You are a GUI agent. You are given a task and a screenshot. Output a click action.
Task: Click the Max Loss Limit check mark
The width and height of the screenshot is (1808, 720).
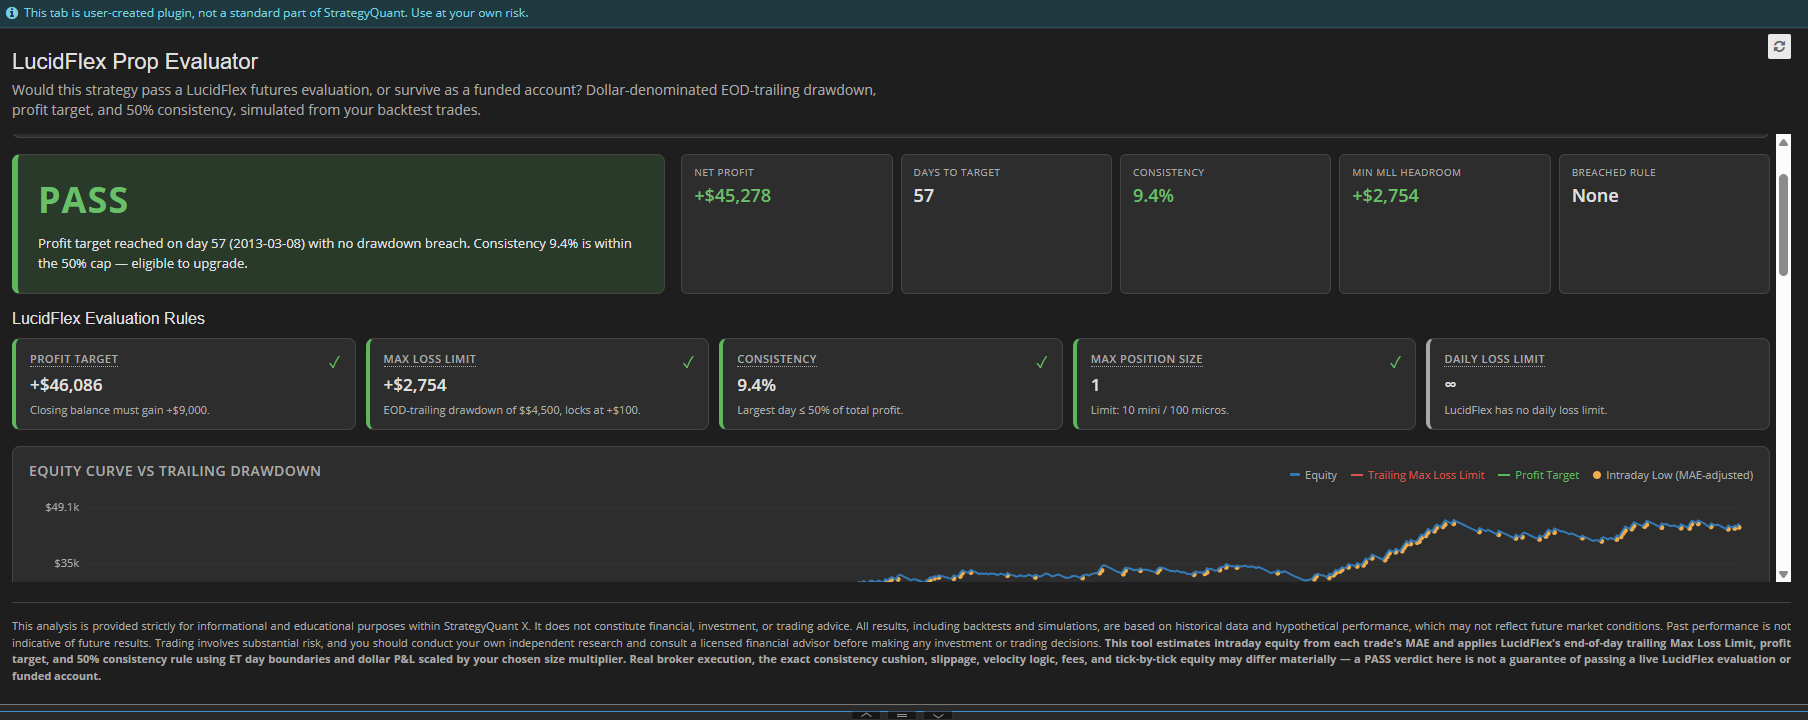point(688,362)
